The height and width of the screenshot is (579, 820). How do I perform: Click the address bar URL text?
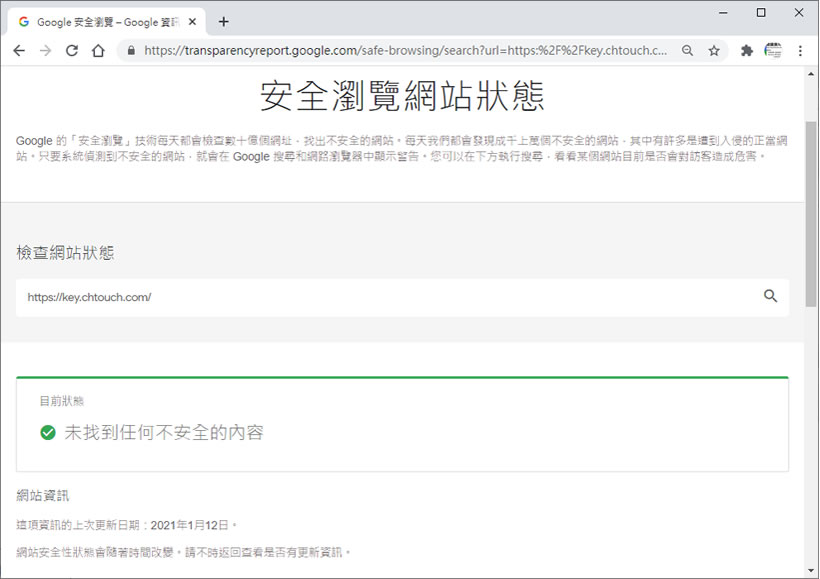400,50
